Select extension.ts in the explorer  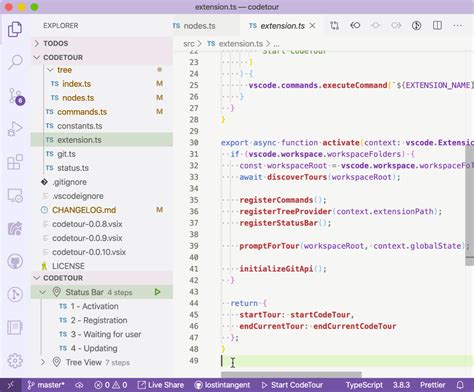point(102,140)
